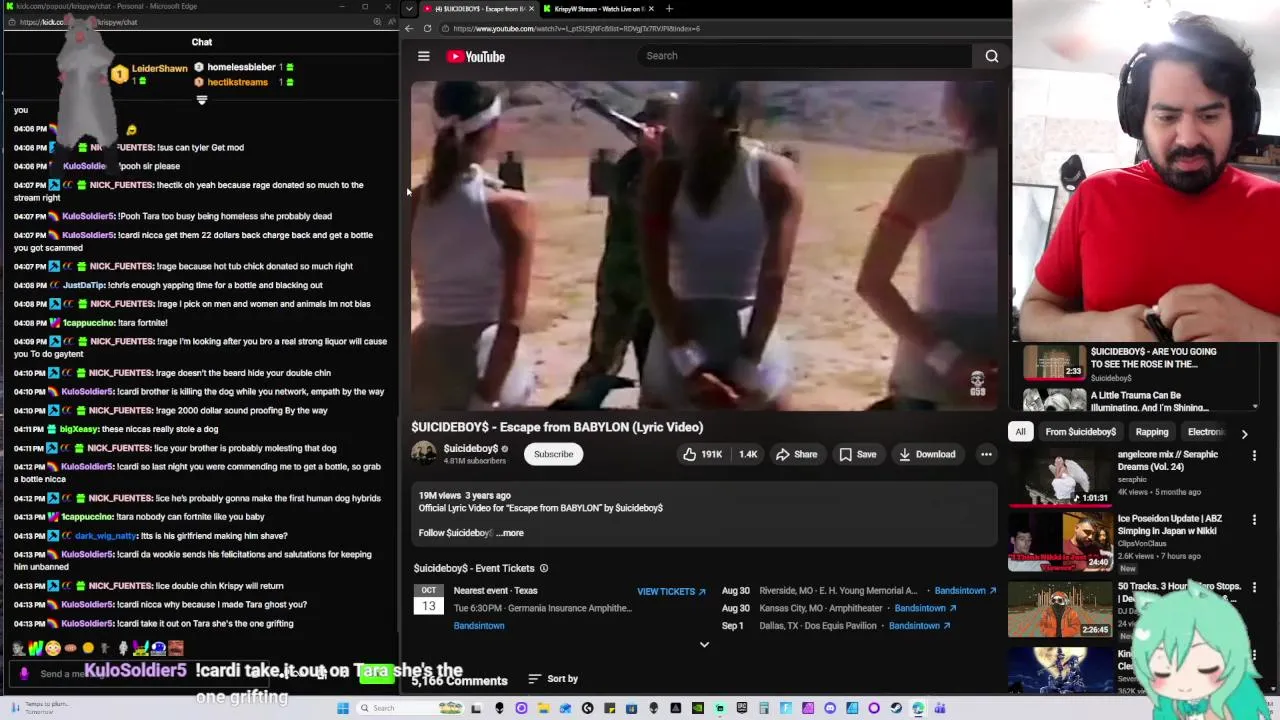Select the All filter chip

1020,432
